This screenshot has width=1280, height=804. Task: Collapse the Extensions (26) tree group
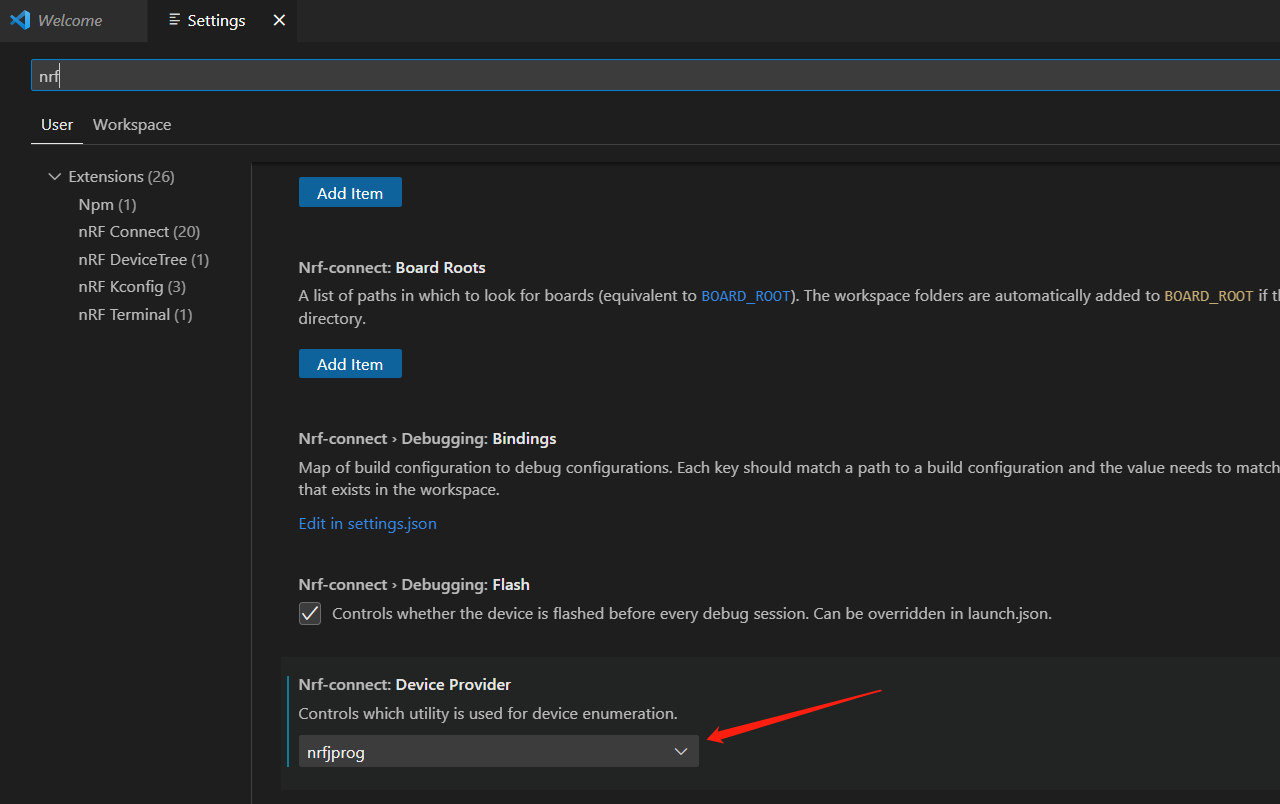pos(54,177)
